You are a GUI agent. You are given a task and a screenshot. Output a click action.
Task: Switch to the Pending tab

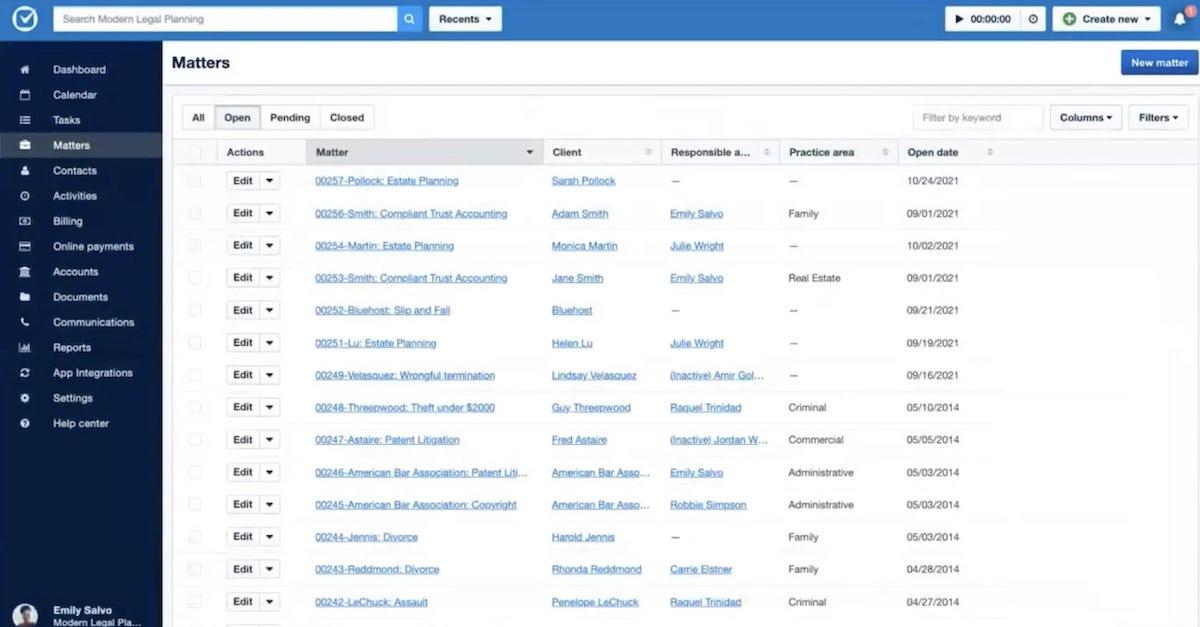(290, 118)
